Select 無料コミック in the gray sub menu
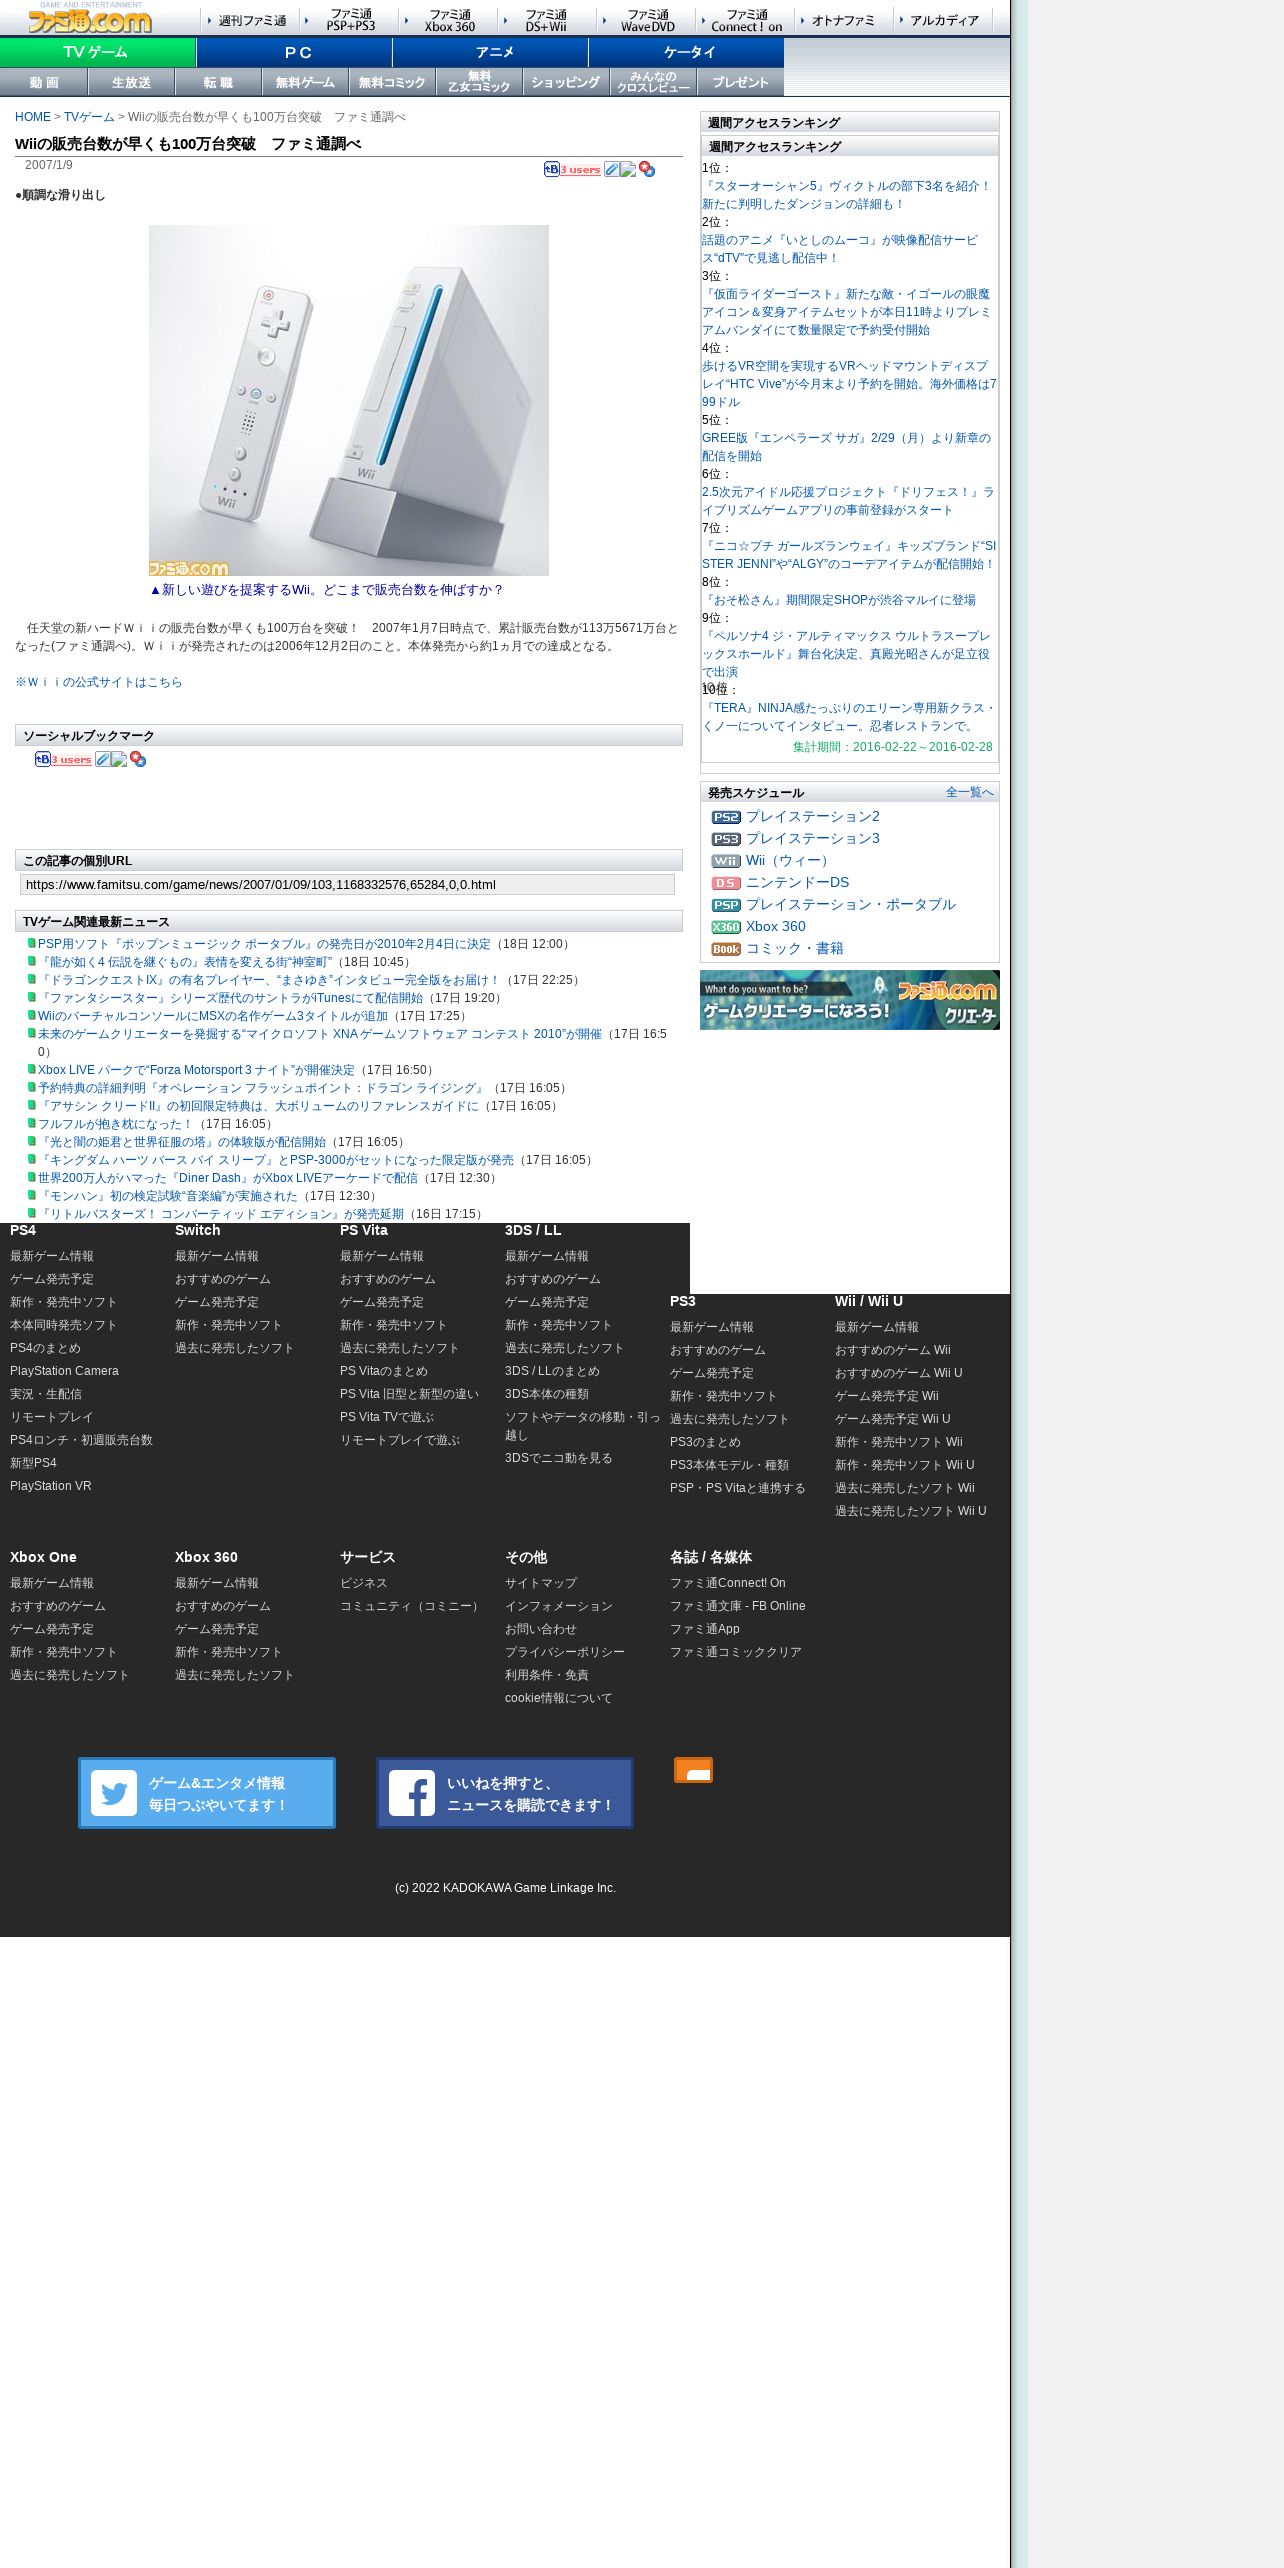 pos(392,82)
